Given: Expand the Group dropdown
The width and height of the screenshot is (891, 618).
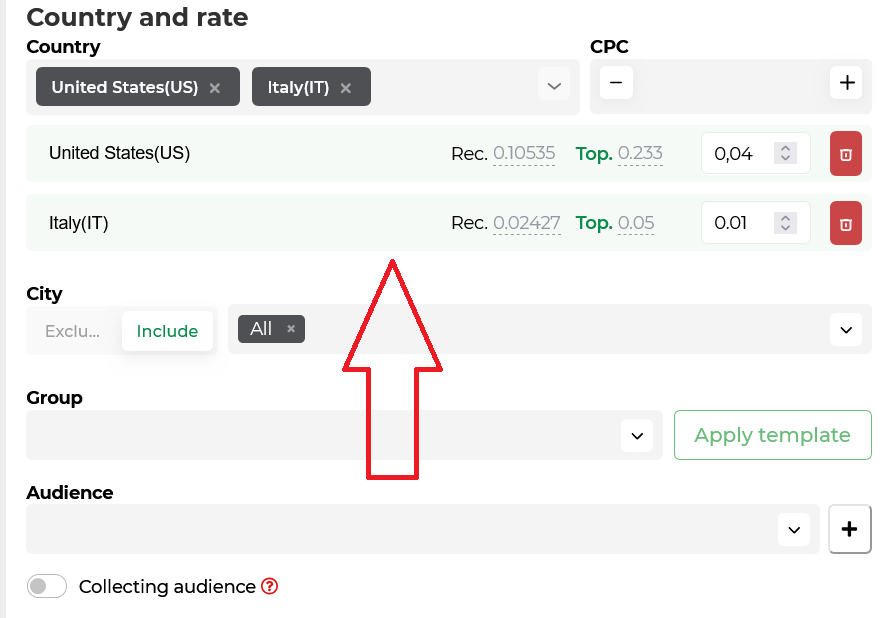Looking at the screenshot, I should [x=637, y=436].
